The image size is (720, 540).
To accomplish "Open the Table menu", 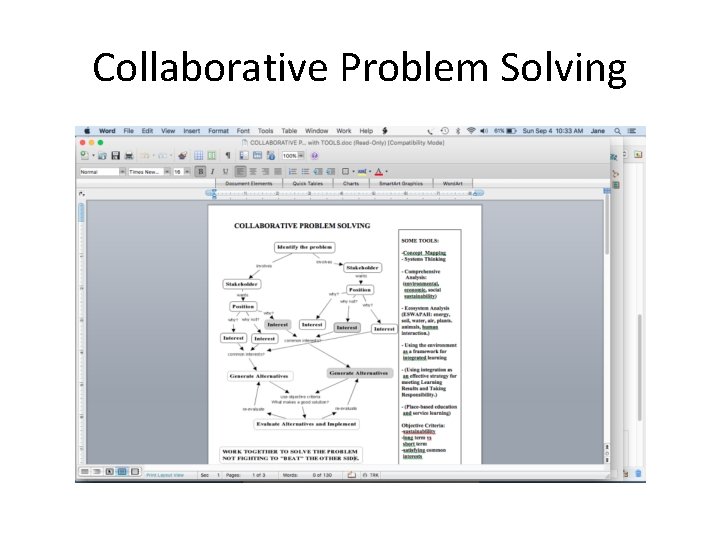I will [289, 131].
